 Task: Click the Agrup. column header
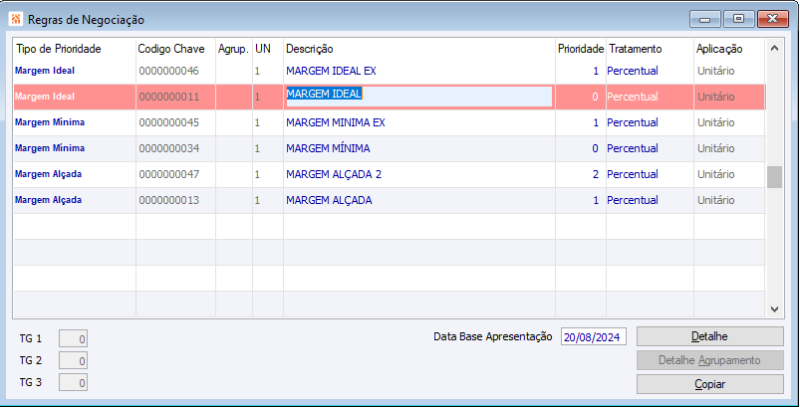coord(233,49)
